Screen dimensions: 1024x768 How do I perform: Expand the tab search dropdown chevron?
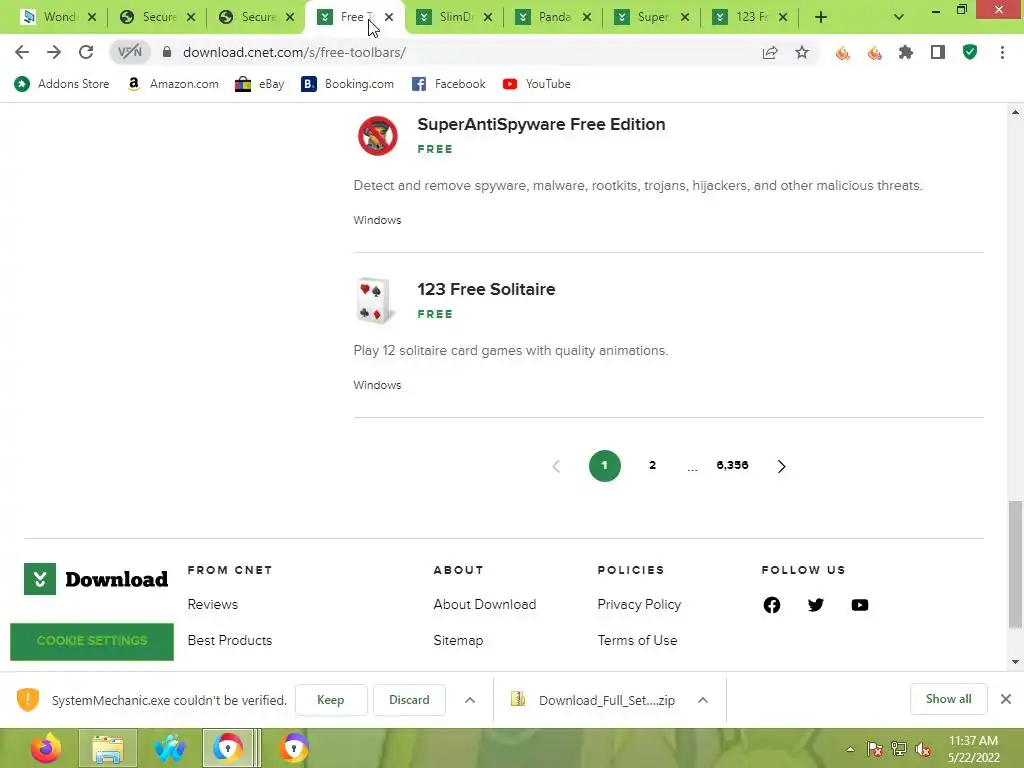coord(899,17)
